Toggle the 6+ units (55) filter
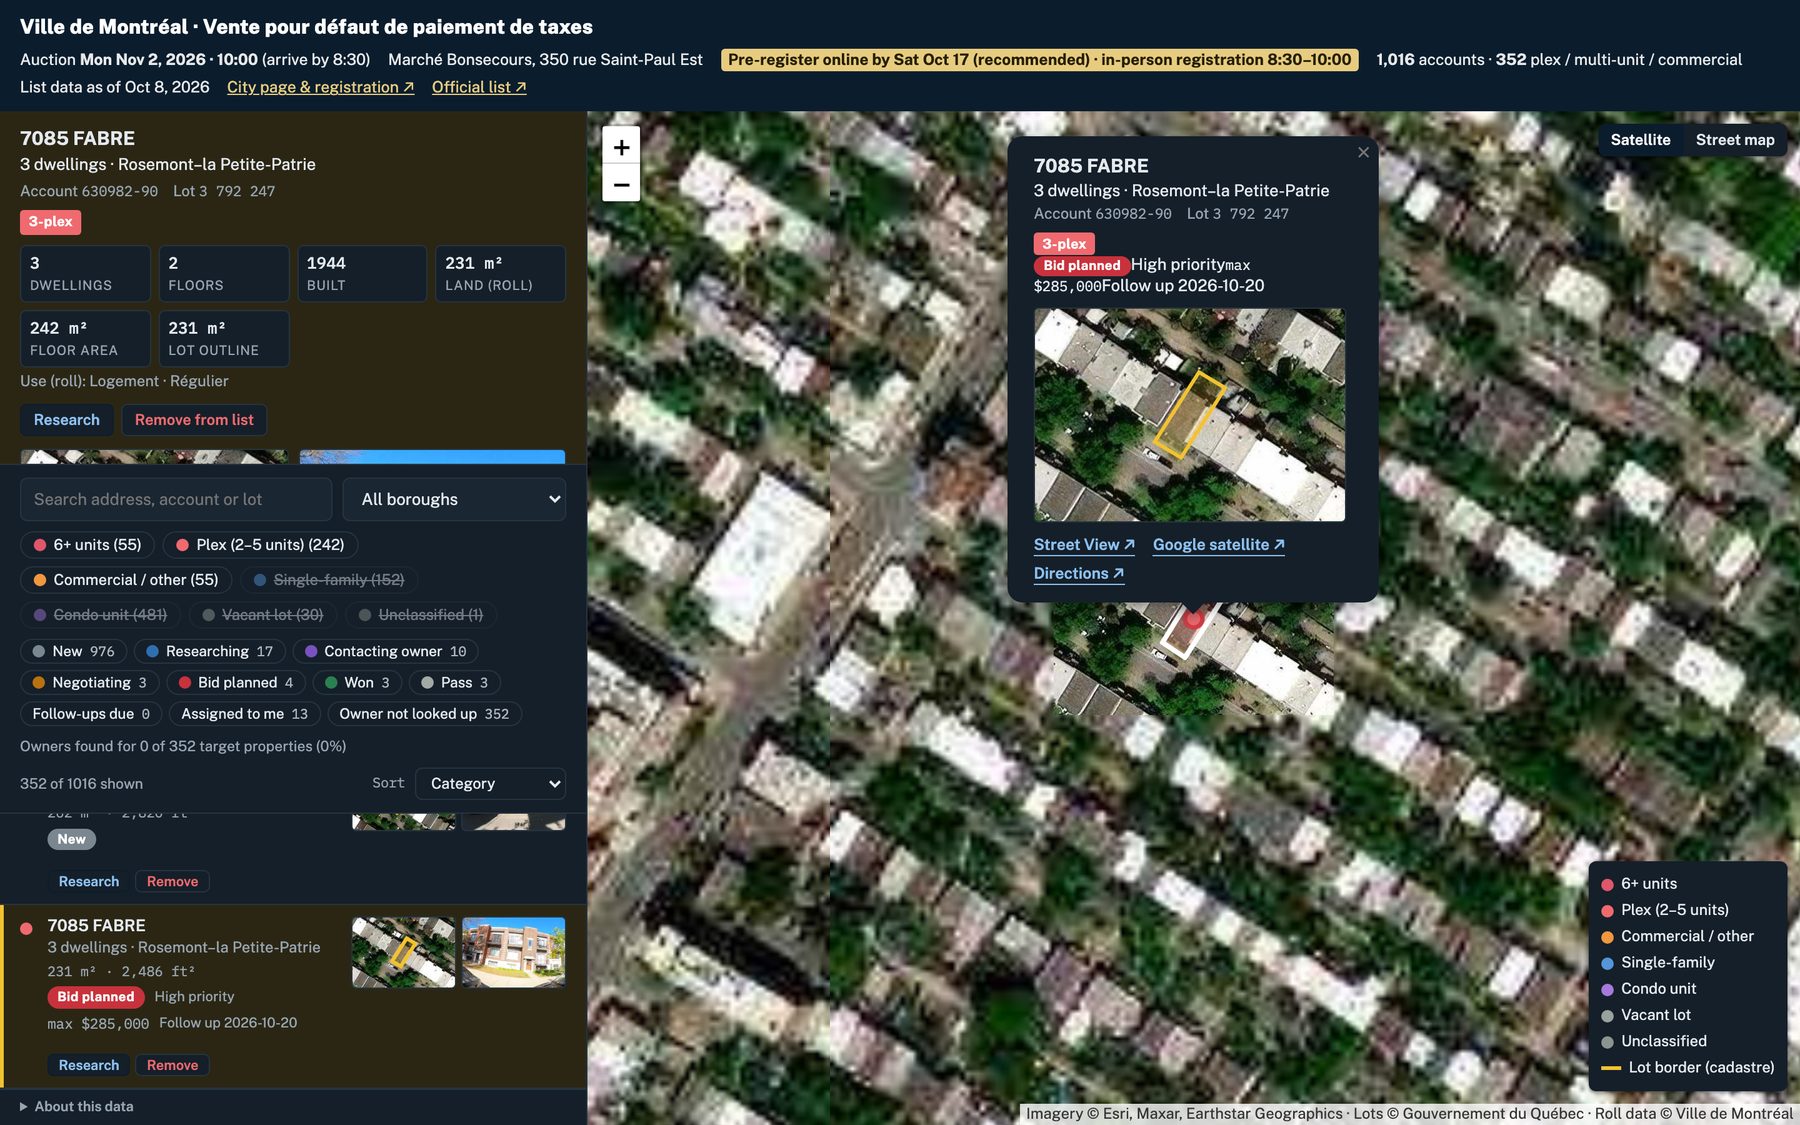1800x1125 pixels. [x=87, y=545]
